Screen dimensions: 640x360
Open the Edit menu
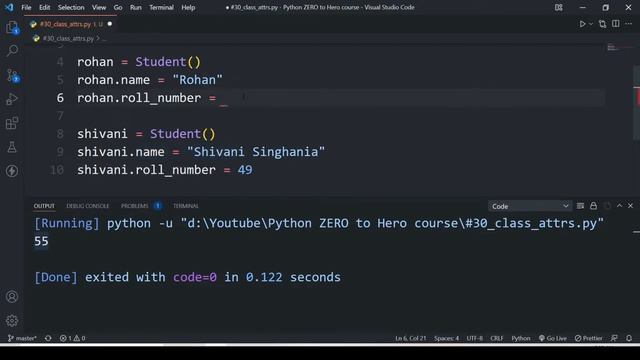tap(44, 7)
